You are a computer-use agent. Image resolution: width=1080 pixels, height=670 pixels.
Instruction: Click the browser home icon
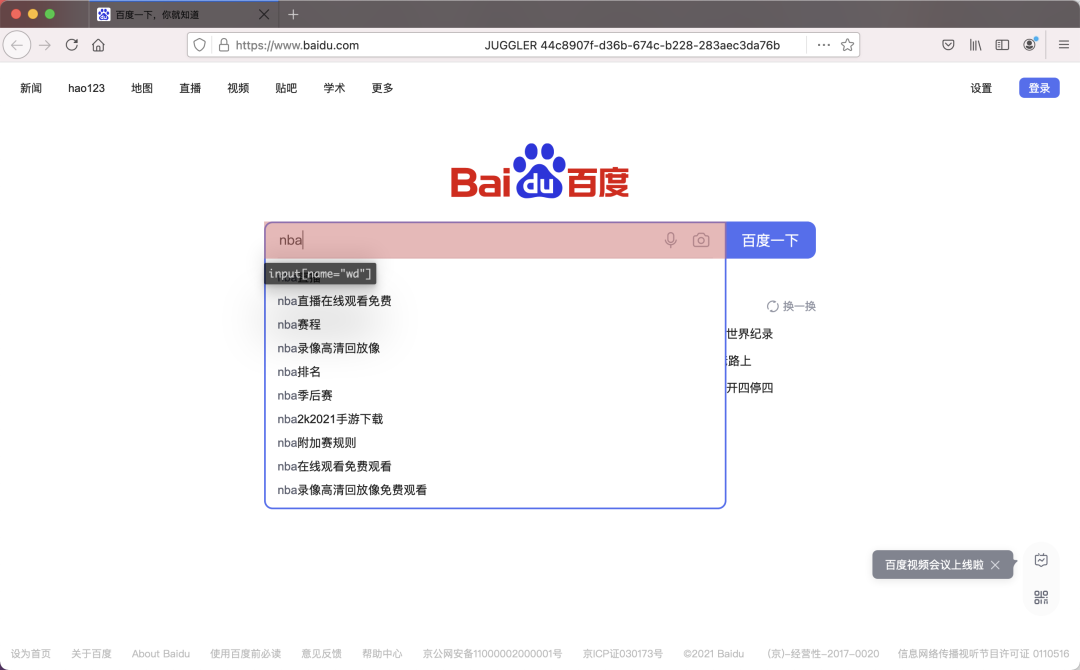[x=99, y=44]
